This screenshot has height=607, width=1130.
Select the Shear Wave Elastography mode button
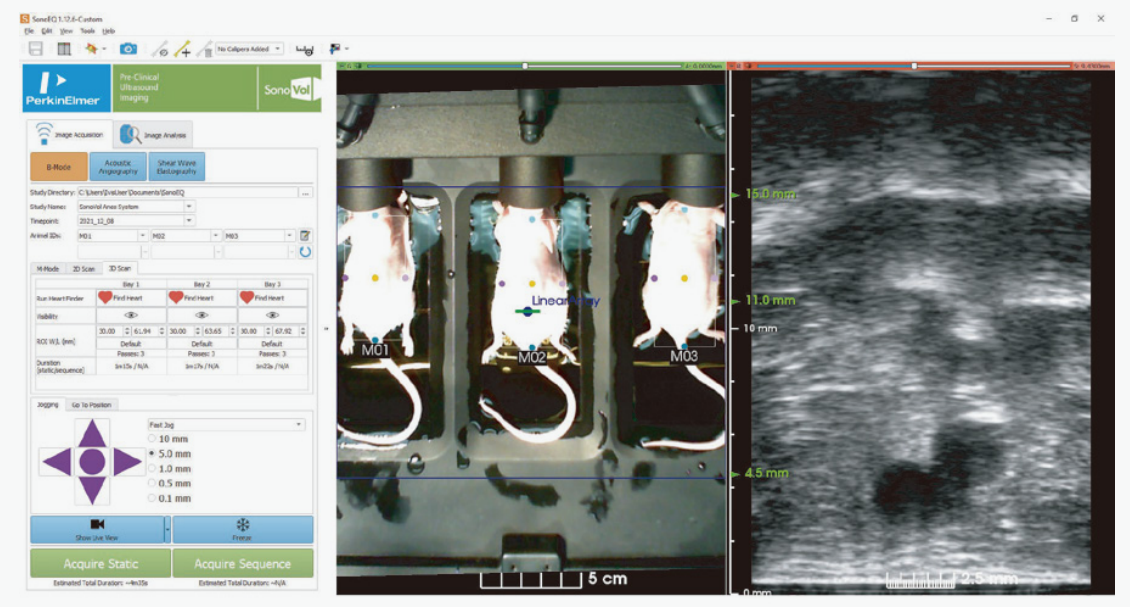click(177, 167)
